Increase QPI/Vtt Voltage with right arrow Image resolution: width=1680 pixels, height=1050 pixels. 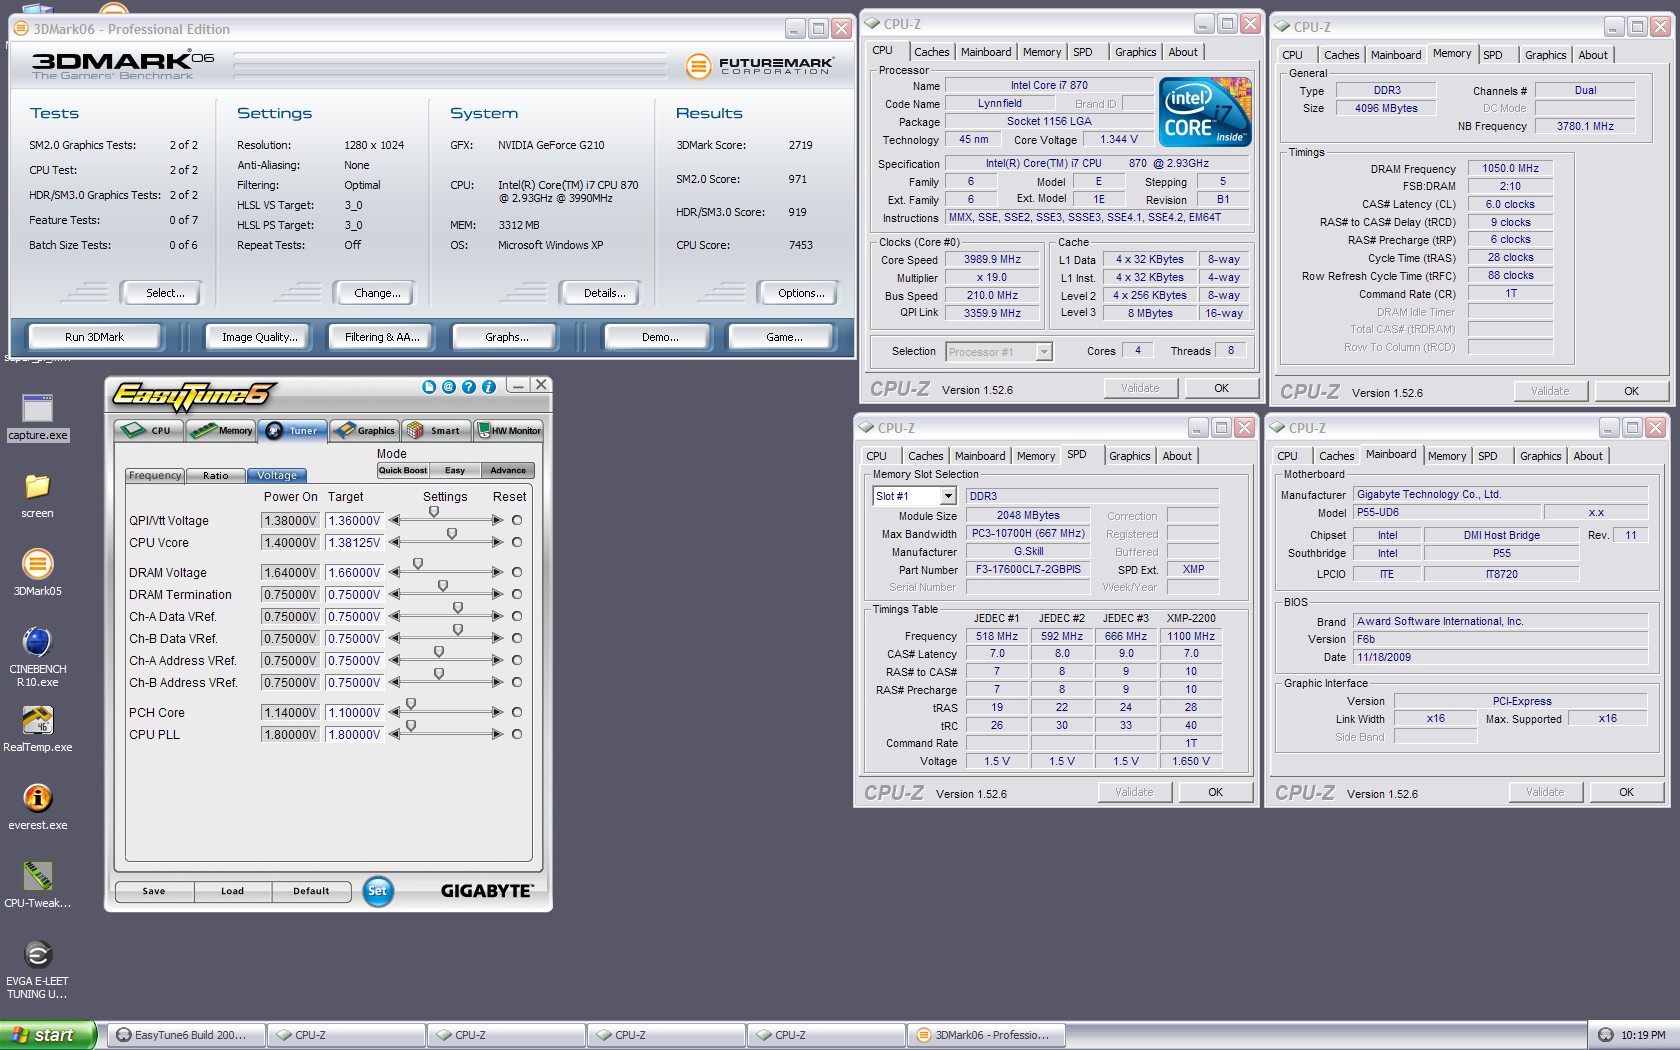point(497,520)
